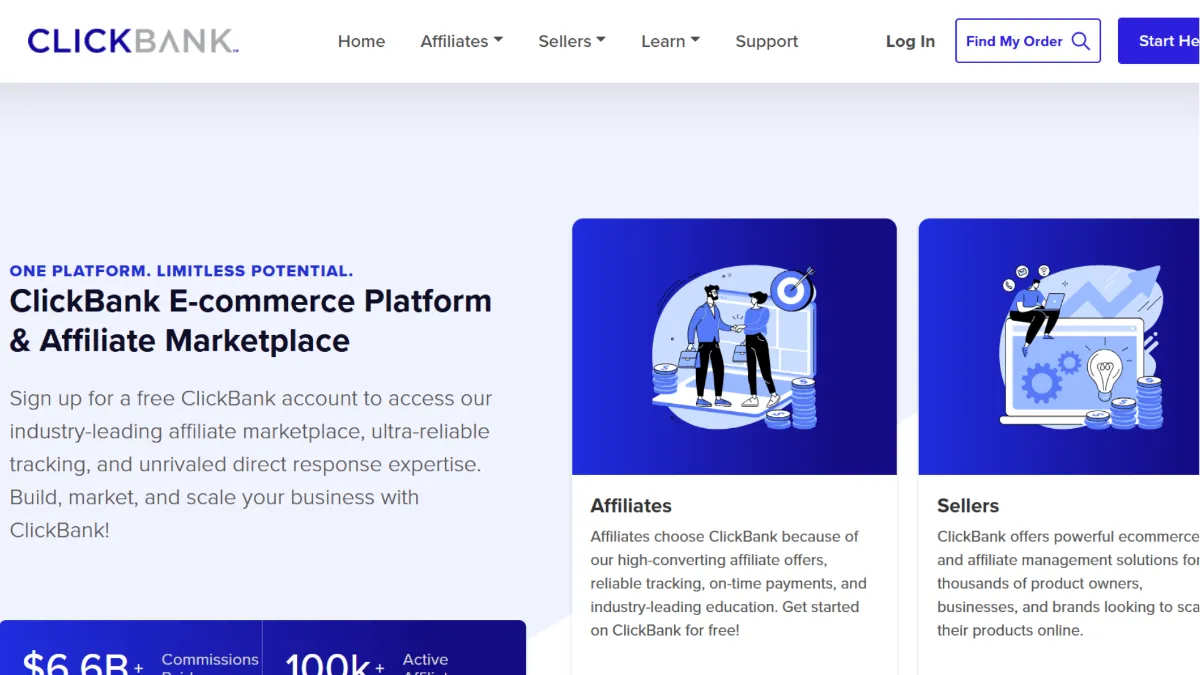Click the ClickBank logo

click(133, 41)
